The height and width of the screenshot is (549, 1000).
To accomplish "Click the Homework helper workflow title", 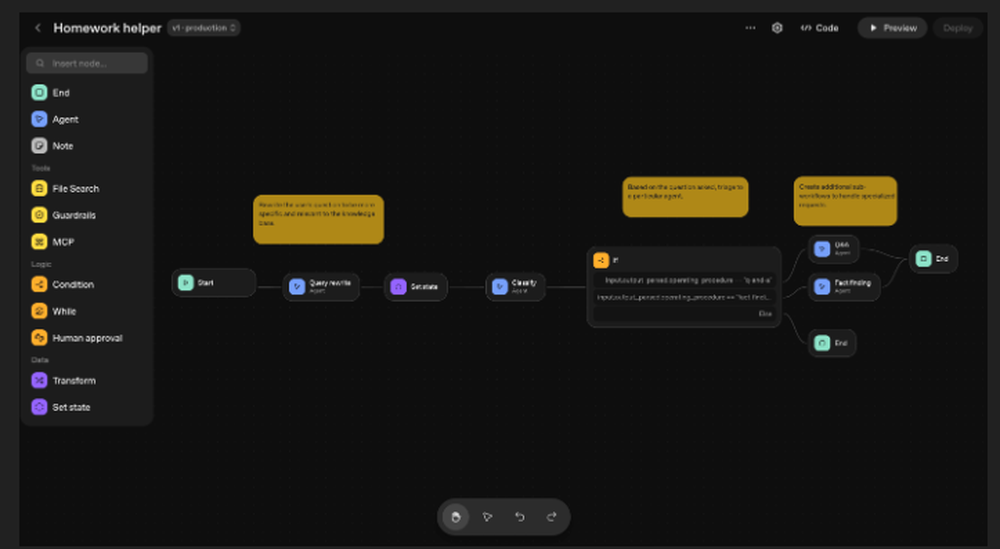I will [x=107, y=28].
